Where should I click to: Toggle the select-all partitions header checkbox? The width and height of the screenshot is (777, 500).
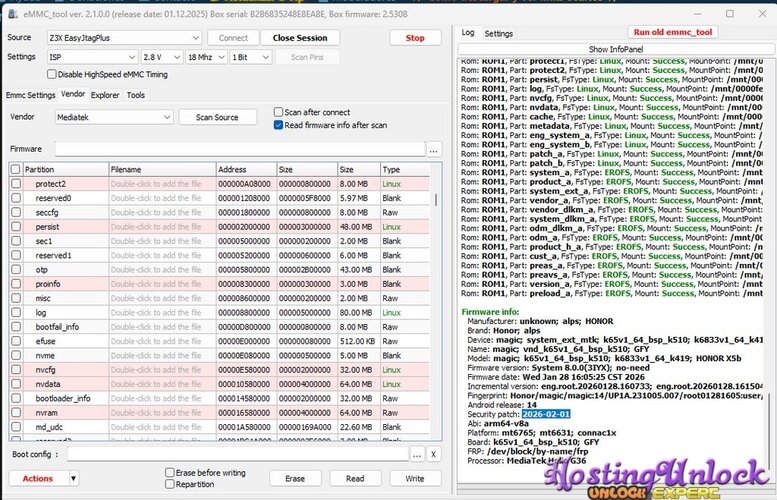[x=15, y=169]
